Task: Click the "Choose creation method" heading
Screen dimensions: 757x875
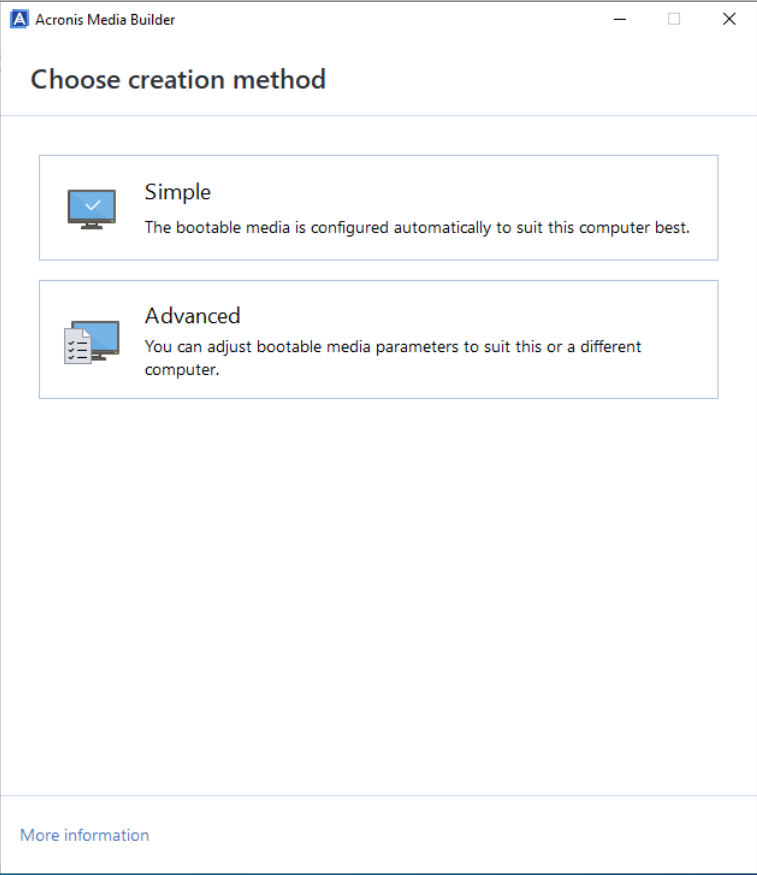Action: [178, 79]
